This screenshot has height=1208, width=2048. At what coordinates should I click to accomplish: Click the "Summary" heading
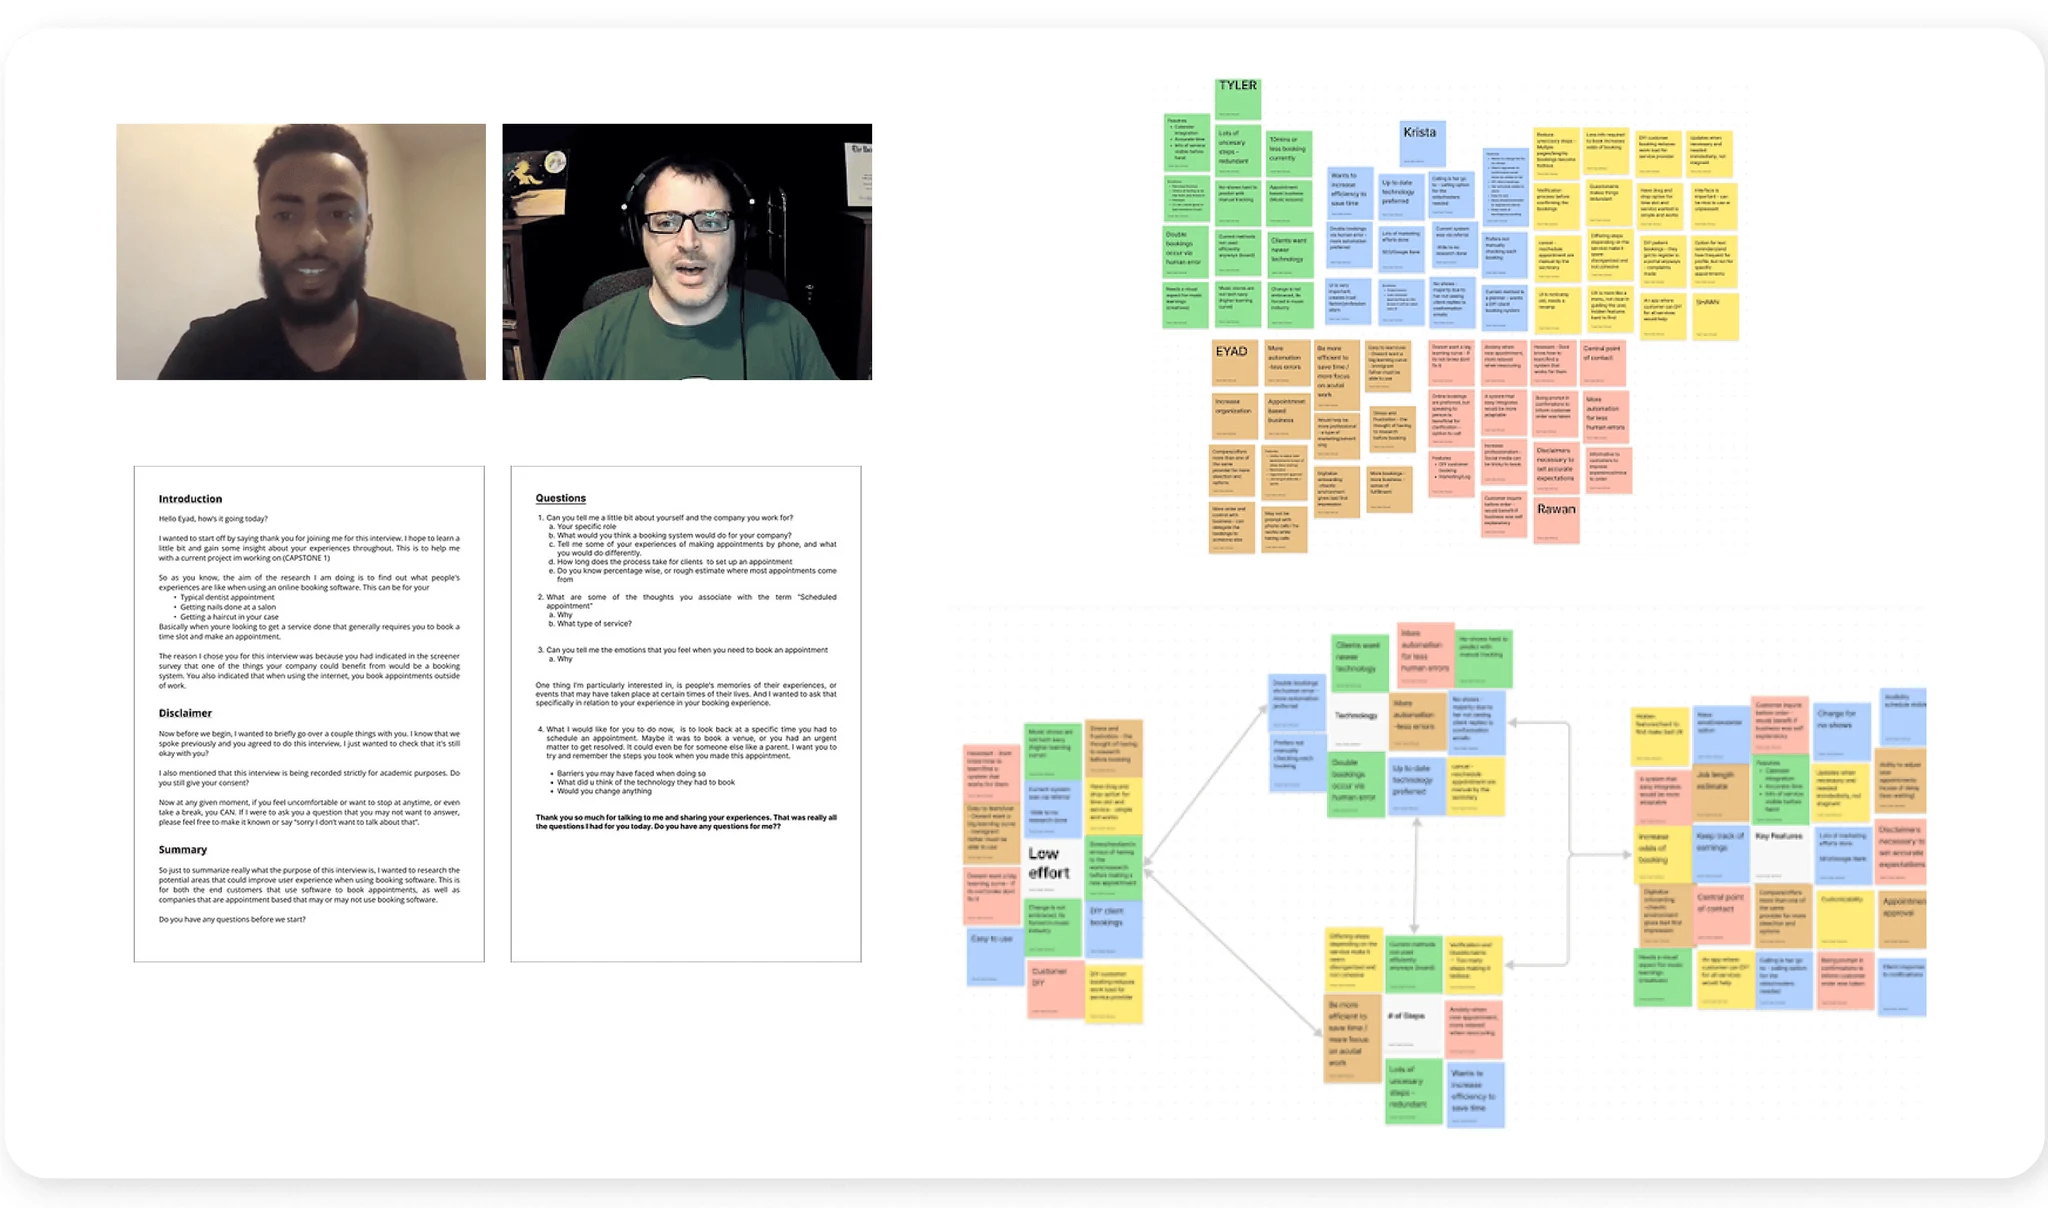(183, 849)
